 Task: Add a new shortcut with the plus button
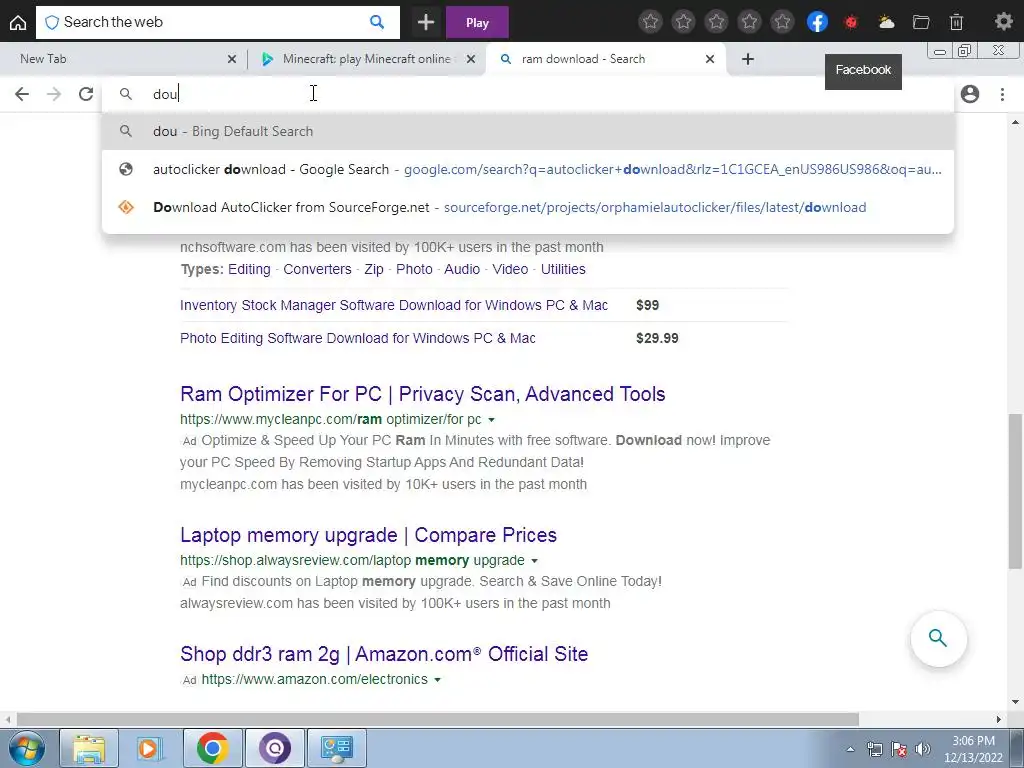(x=426, y=22)
